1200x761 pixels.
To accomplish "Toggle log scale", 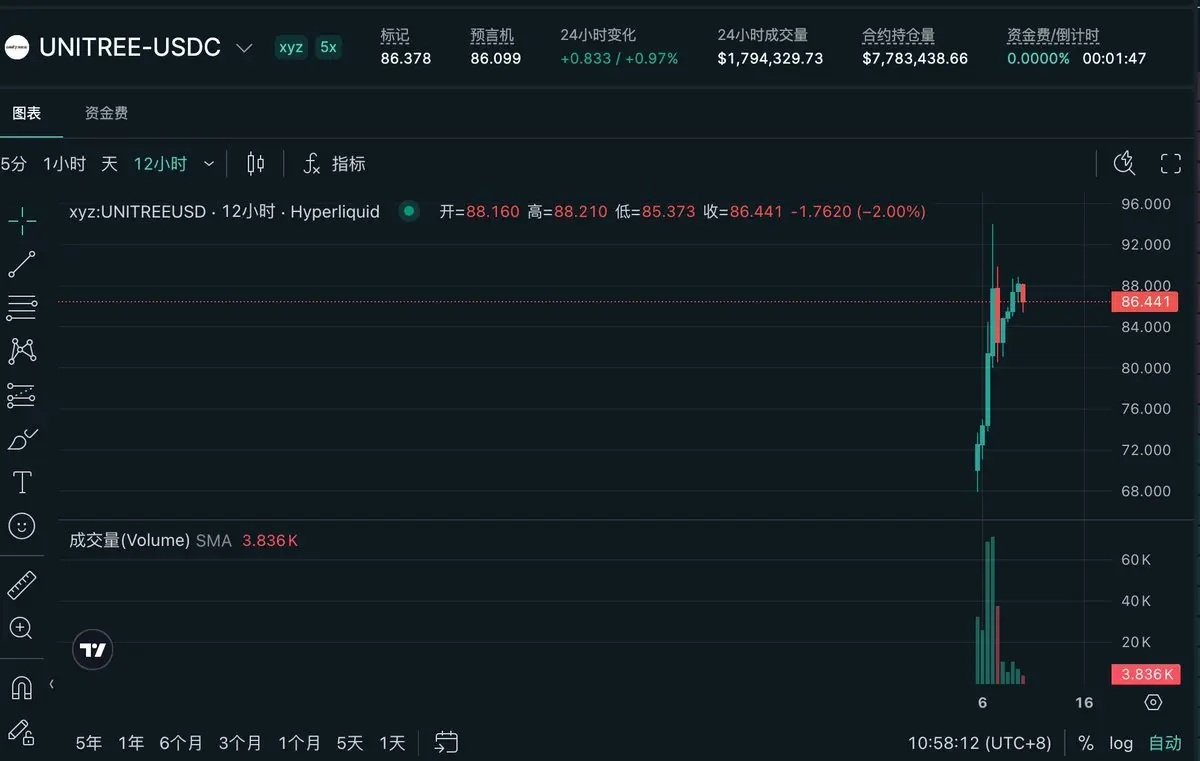I will click(x=1121, y=743).
